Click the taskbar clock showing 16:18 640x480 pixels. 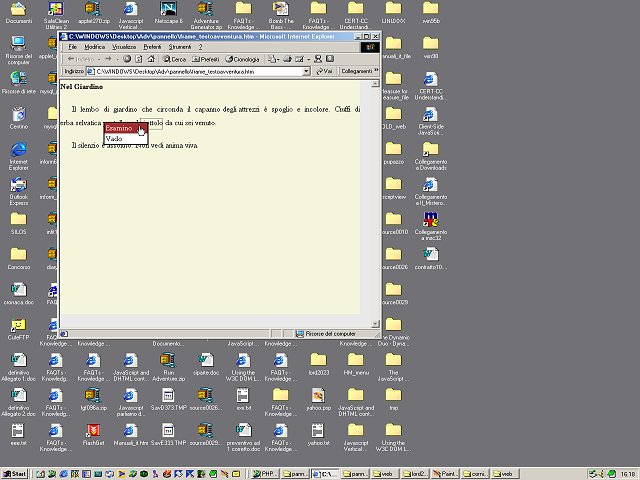click(627, 474)
